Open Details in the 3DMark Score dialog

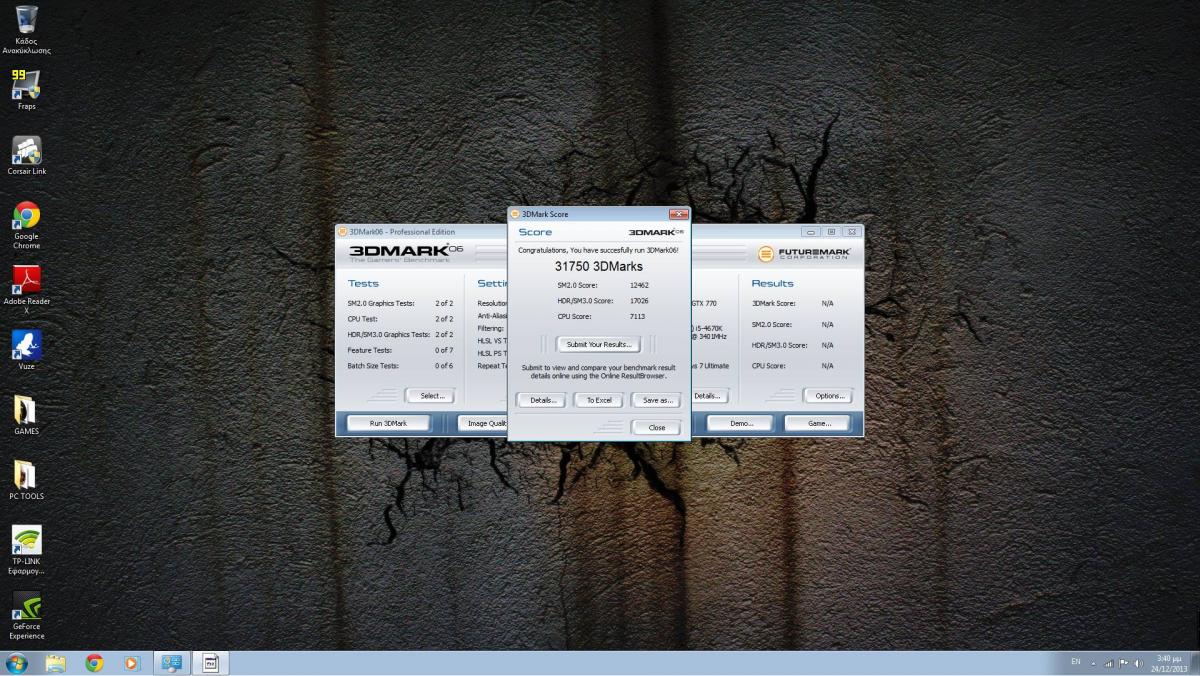tap(542, 400)
